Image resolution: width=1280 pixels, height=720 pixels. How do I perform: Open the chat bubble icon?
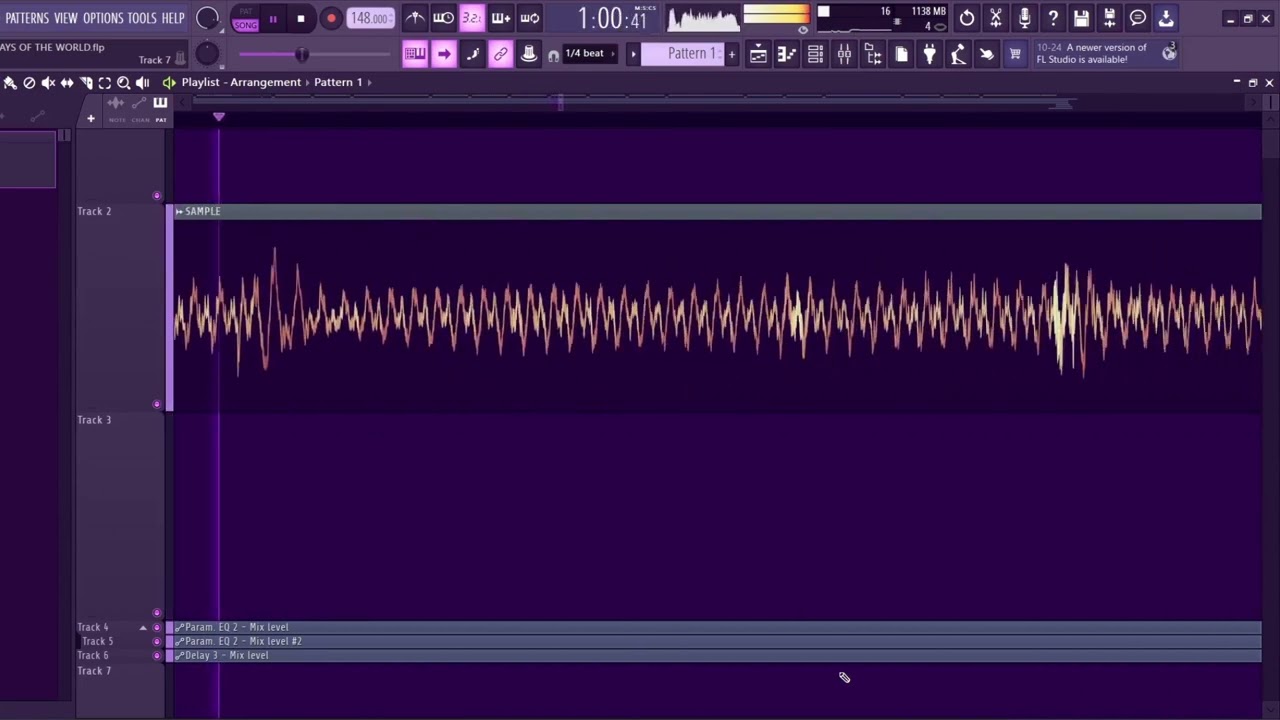coord(1138,18)
